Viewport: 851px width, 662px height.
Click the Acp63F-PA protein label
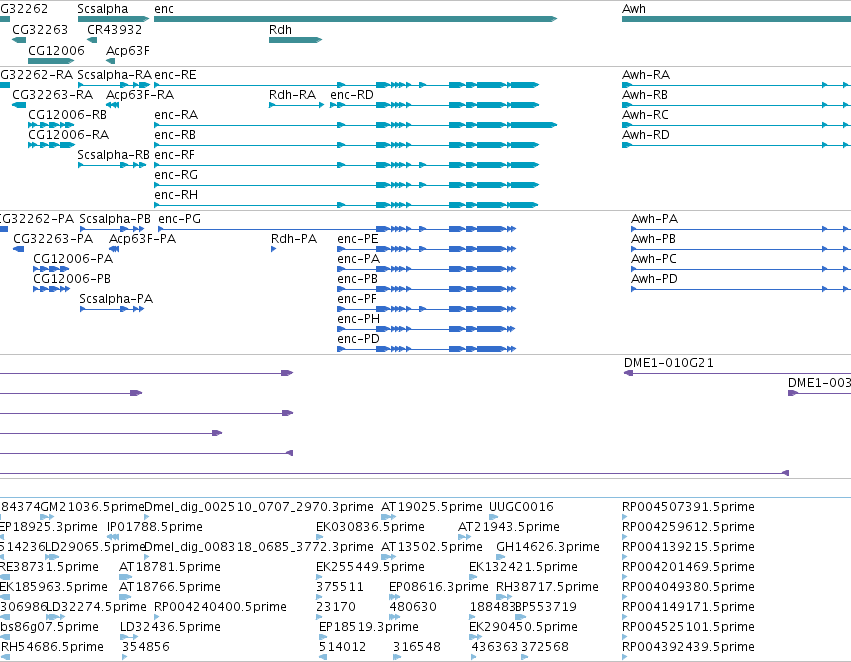click(x=143, y=239)
